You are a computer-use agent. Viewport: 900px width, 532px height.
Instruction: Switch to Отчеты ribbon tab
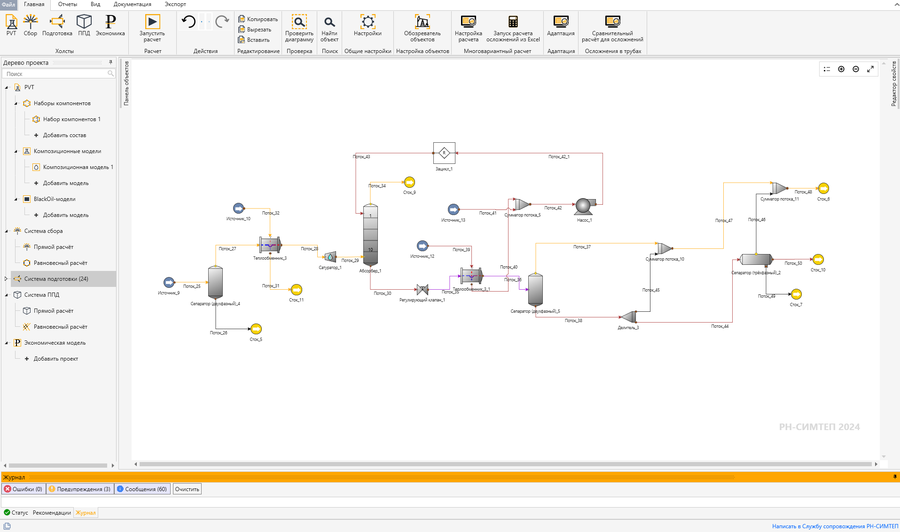pos(67,4)
